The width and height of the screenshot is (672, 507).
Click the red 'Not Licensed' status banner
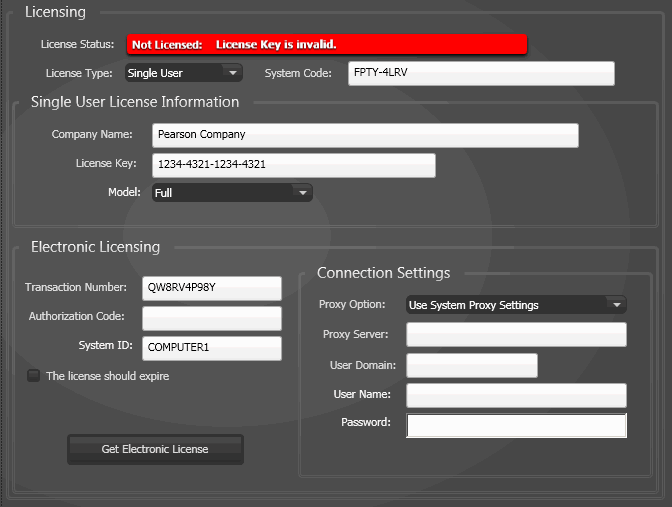[327, 45]
